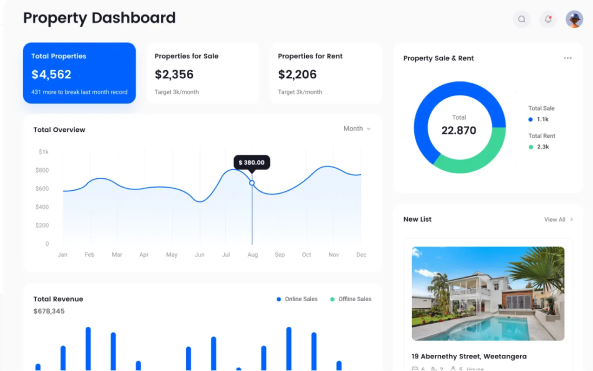Click the green Total Rent legend dot
This screenshot has width=593, height=371.
coord(531,147)
